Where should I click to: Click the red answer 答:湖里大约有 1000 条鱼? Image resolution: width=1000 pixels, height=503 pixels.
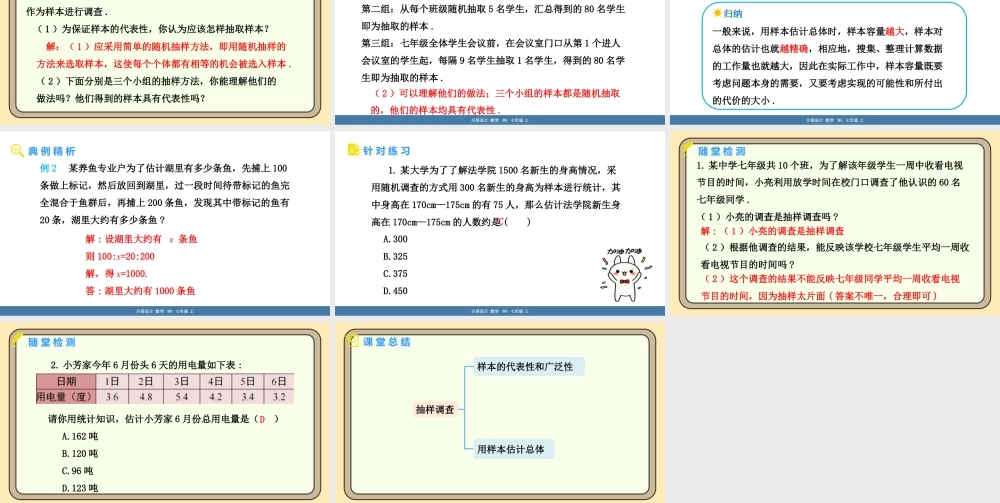click(140, 291)
